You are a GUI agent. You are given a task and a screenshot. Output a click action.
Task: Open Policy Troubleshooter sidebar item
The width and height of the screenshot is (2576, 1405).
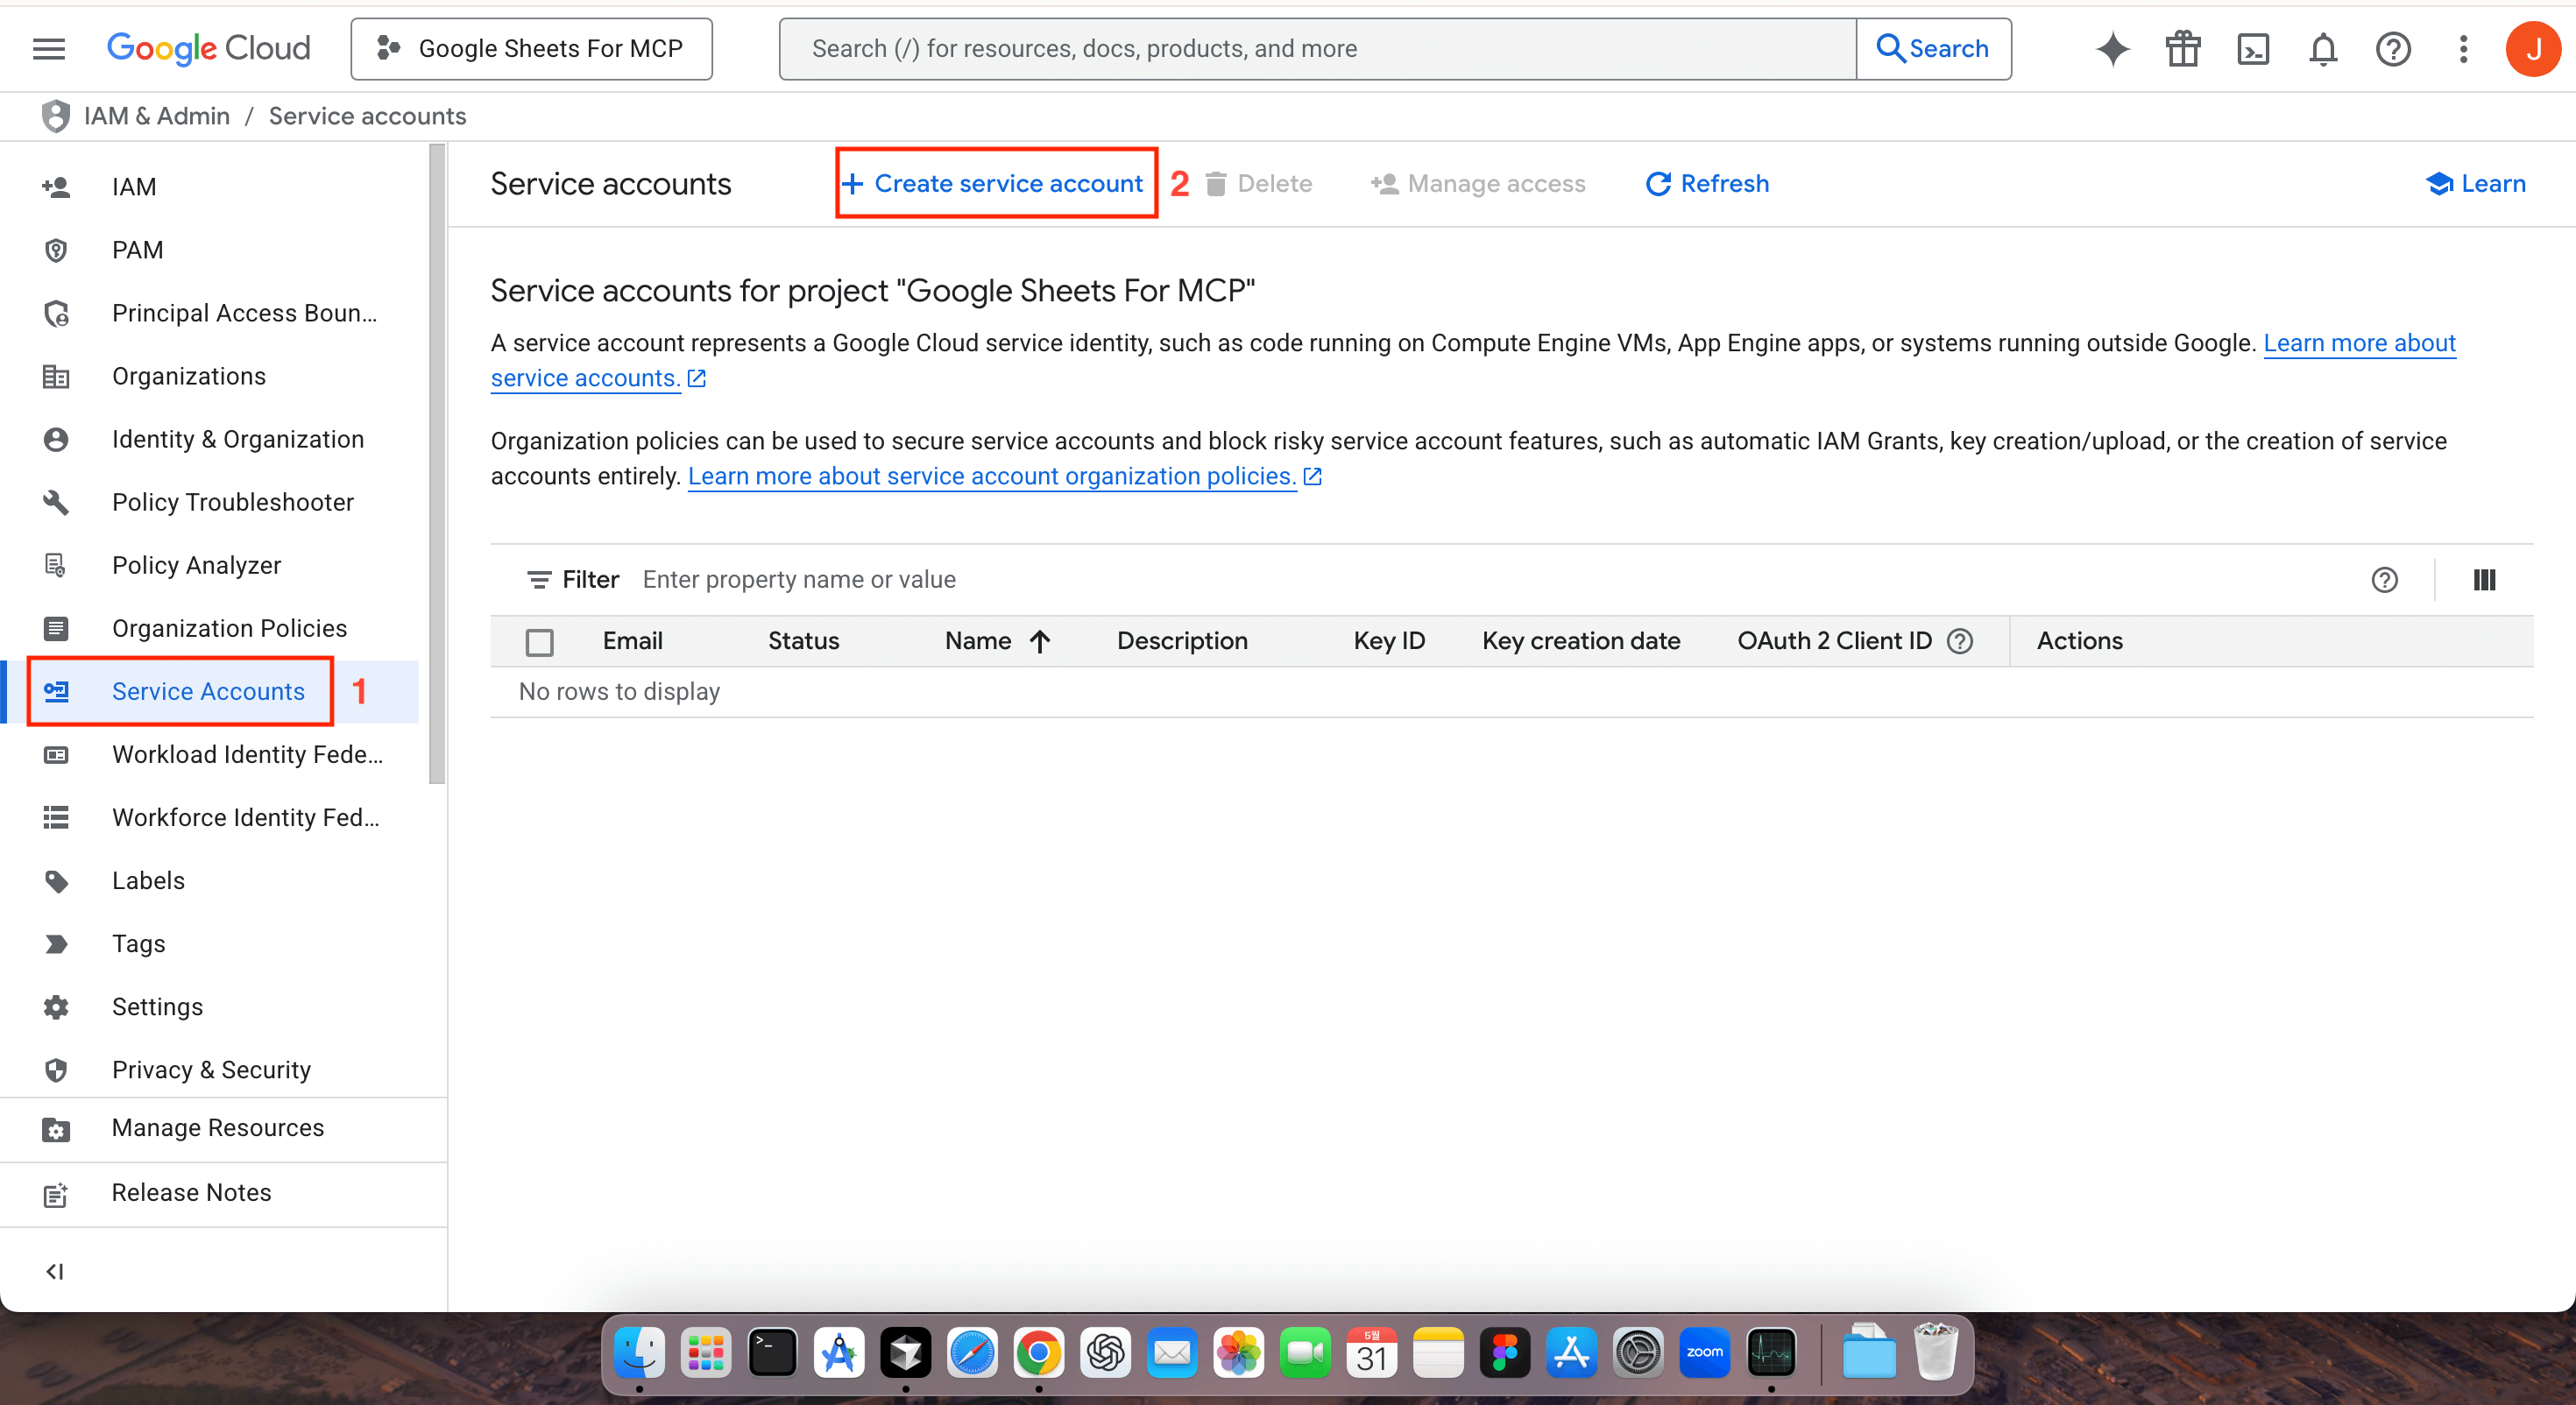[x=210, y=502]
